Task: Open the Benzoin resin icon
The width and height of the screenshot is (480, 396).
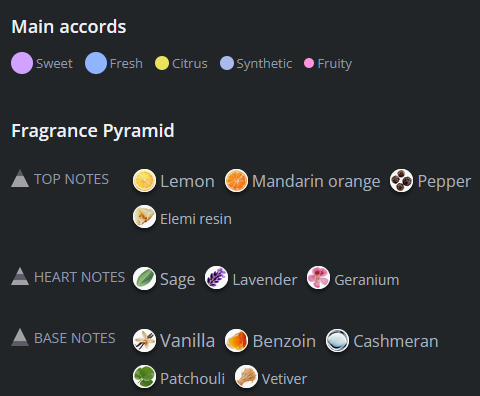Action: click(236, 341)
